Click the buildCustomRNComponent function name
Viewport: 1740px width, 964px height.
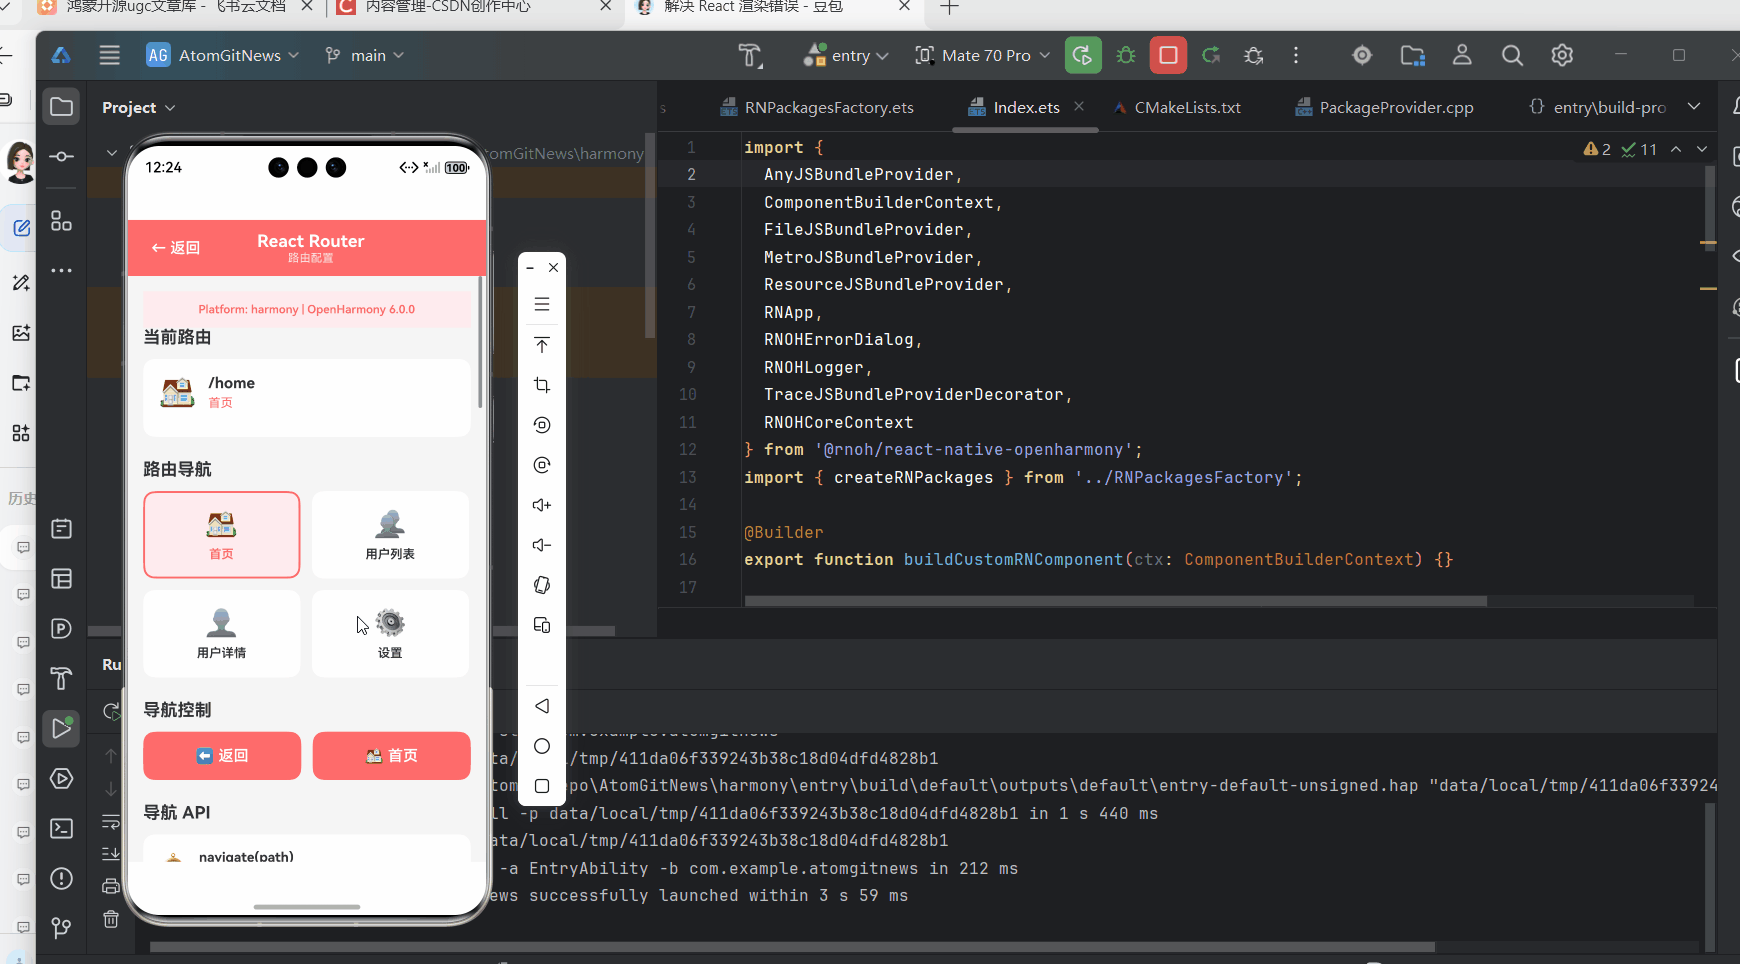(1014, 560)
